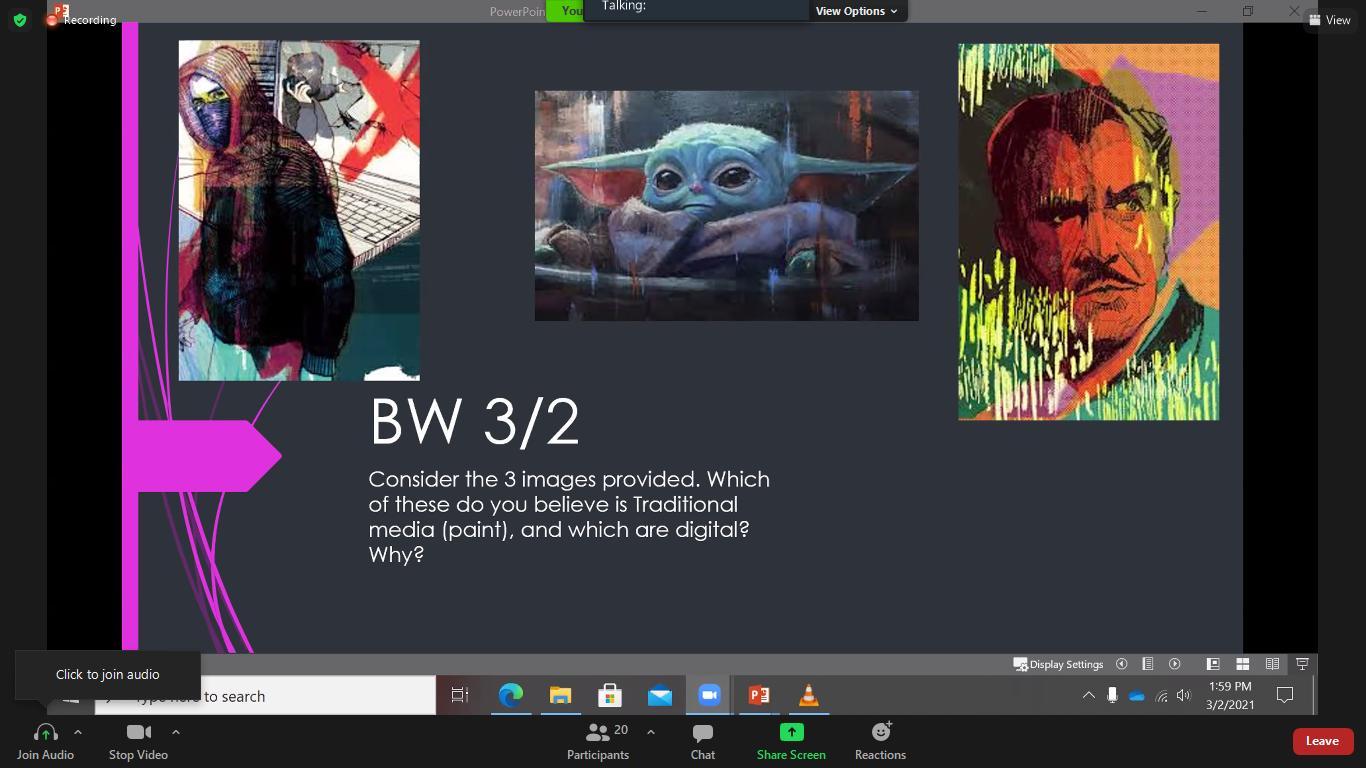The width and height of the screenshot is (1366, 768).
Task: Click the pop-art mustached man portrait
Action: point(1089,232)
